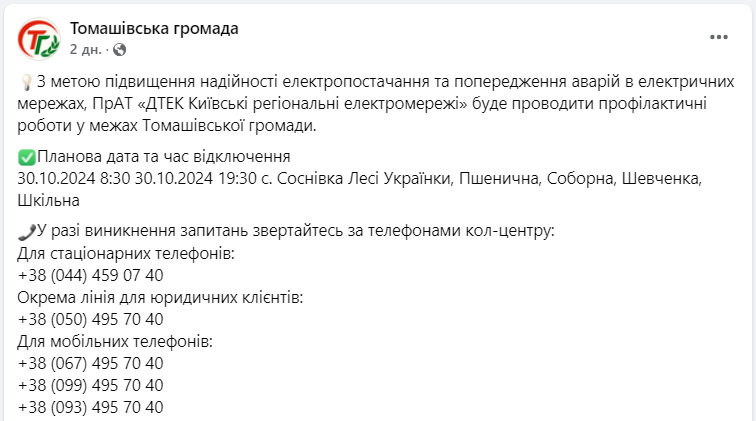Open the three-dot post options menu
This screenshot has height=421, width=756.
click(719, 37)
